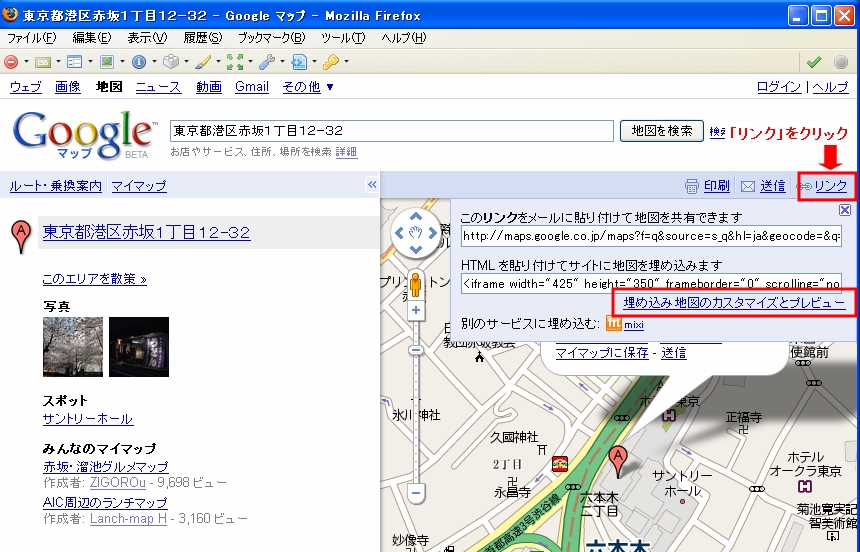The height and width of the screenshot is (552, 860).
Task: Open the cherry blossom photo thumbnail
Action: [x=73, y=347]
